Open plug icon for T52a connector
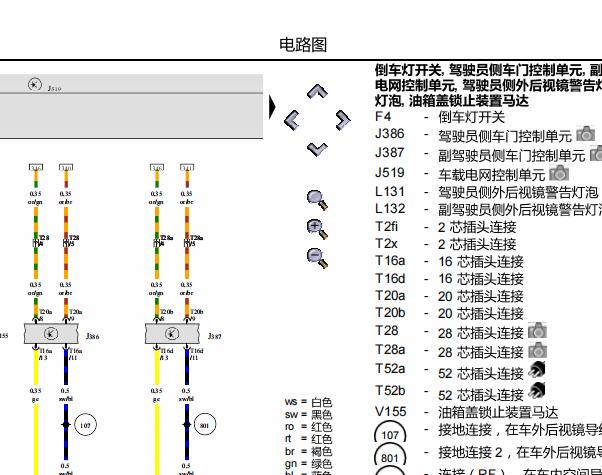The height and width of the screenshot is (475, 602). click(x=537, y=370)
